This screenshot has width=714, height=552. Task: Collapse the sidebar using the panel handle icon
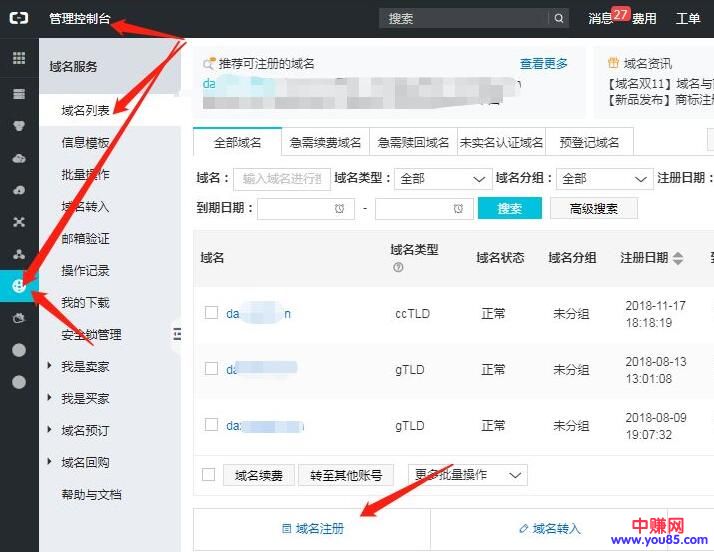click(x=177, y=334)
